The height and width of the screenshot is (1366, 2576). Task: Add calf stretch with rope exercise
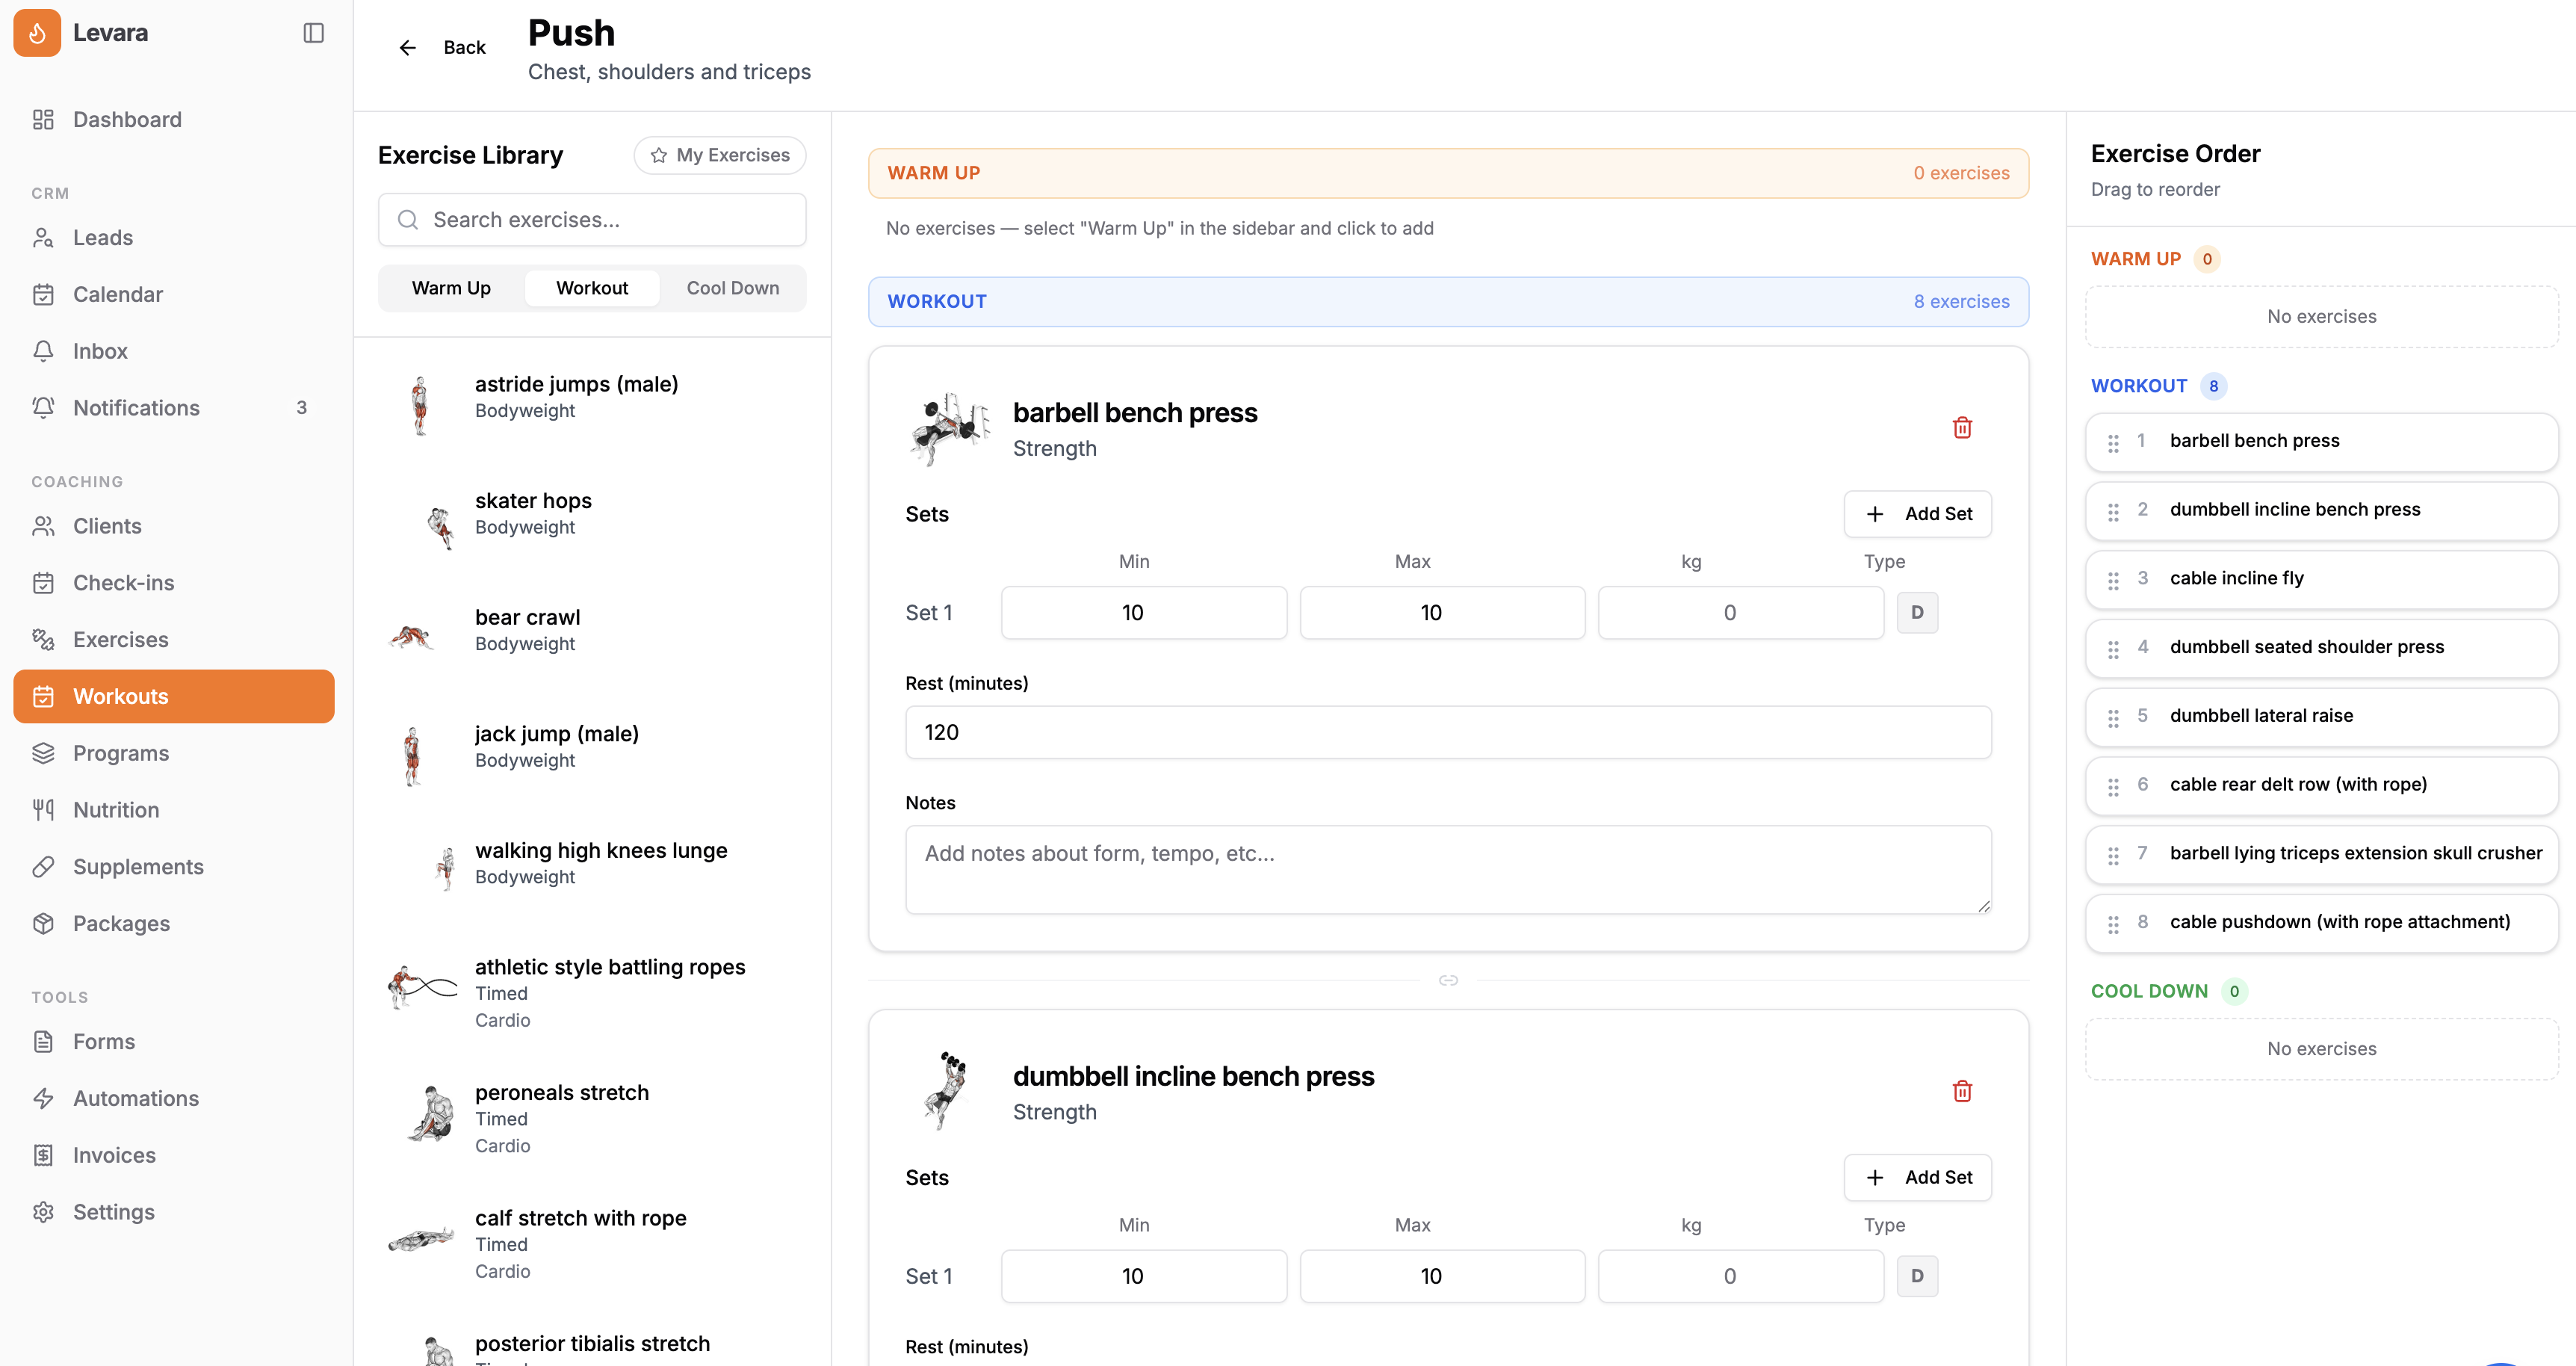pyautogui.click(x=592, y=1244)
